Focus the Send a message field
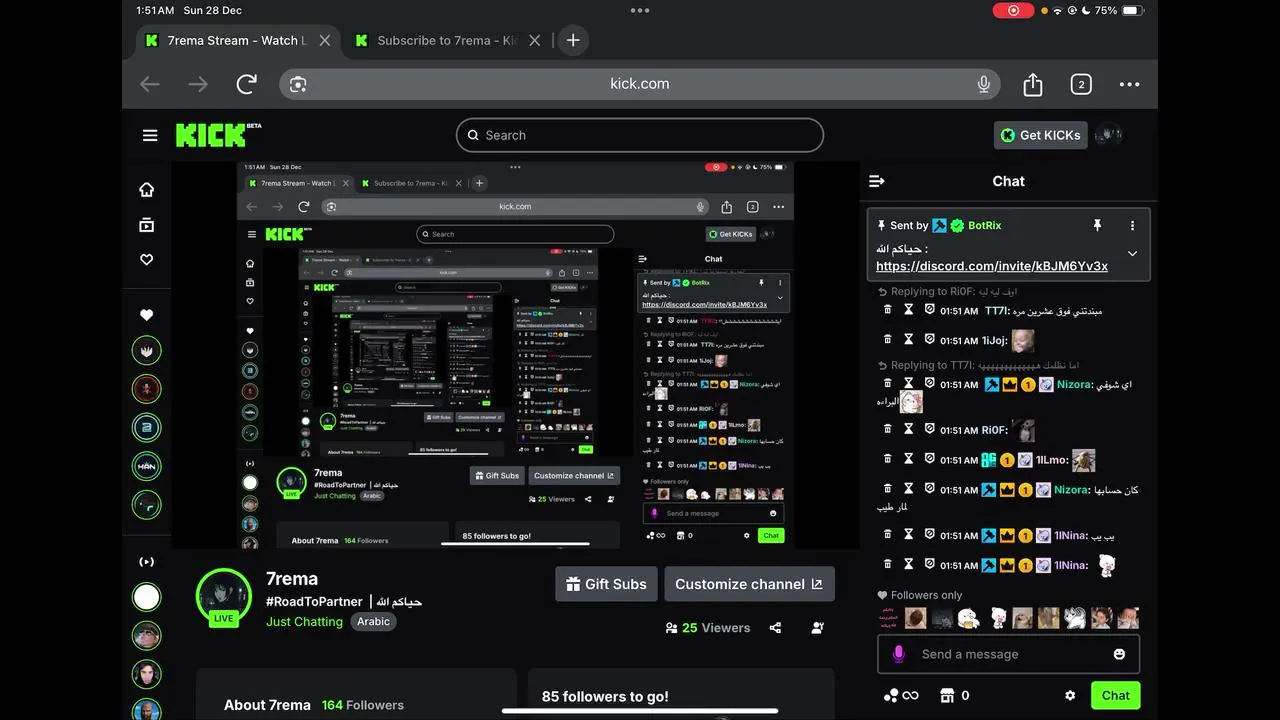The image size is (1280, 720). click(x=1008, y=654)
